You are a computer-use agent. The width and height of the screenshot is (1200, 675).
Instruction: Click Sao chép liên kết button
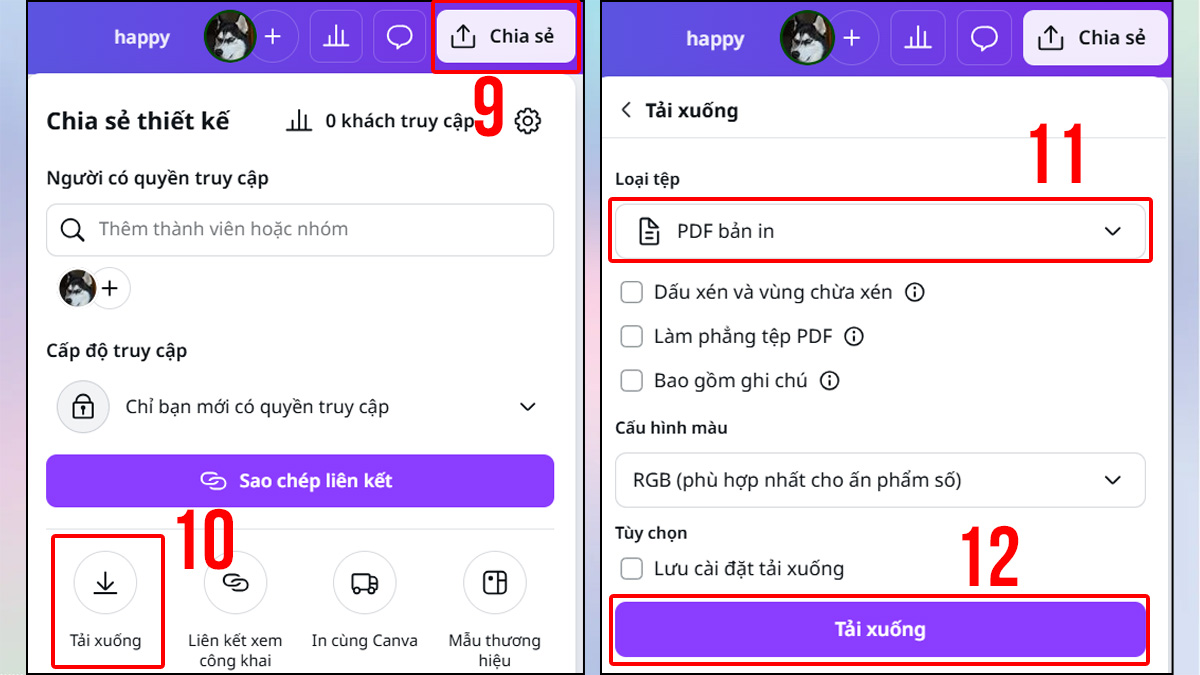[300, 481]
